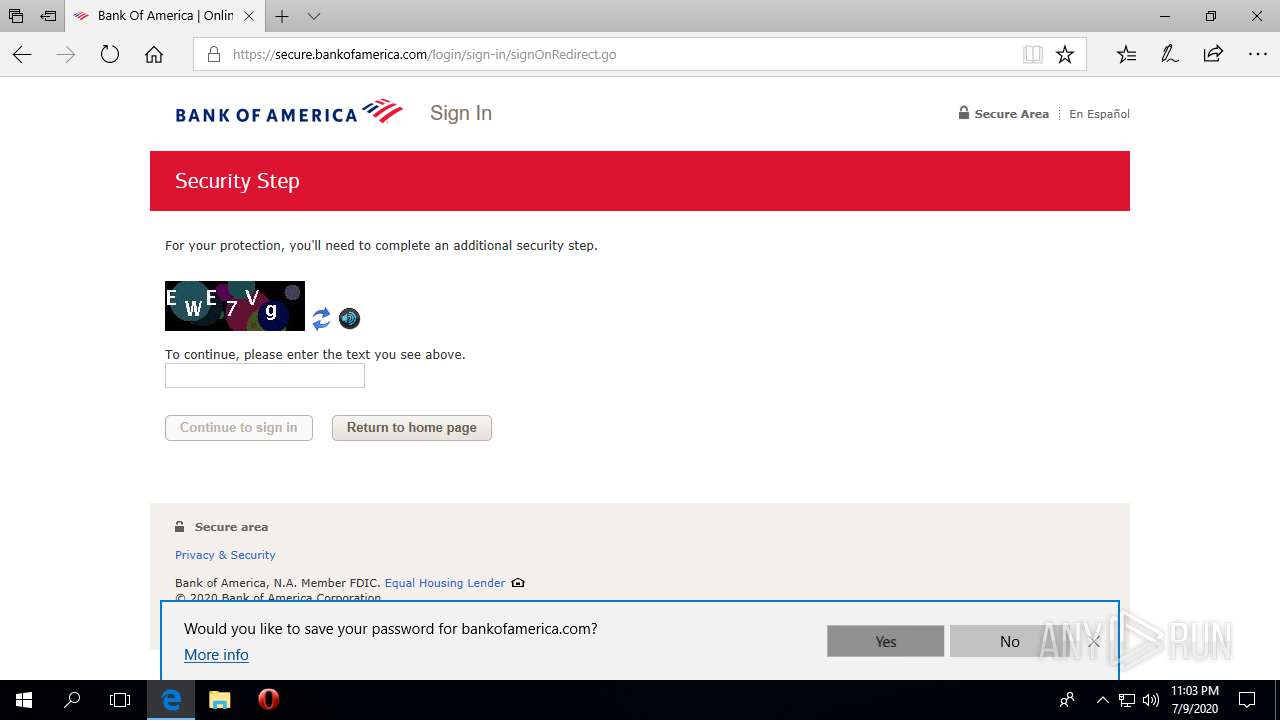1280x720 pixels.
Task: Click the captcha image
Action: coord(235,306)
